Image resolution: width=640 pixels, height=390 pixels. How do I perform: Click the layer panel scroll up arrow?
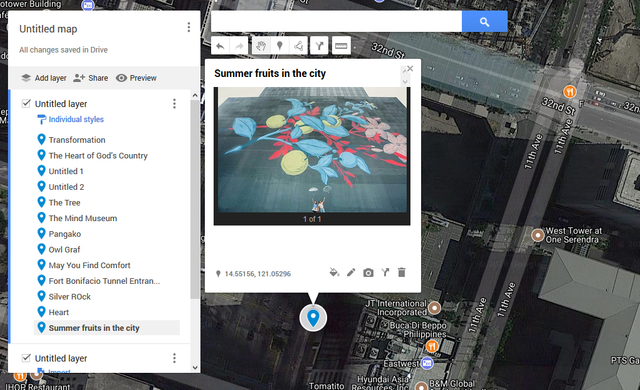click(195, 95)
